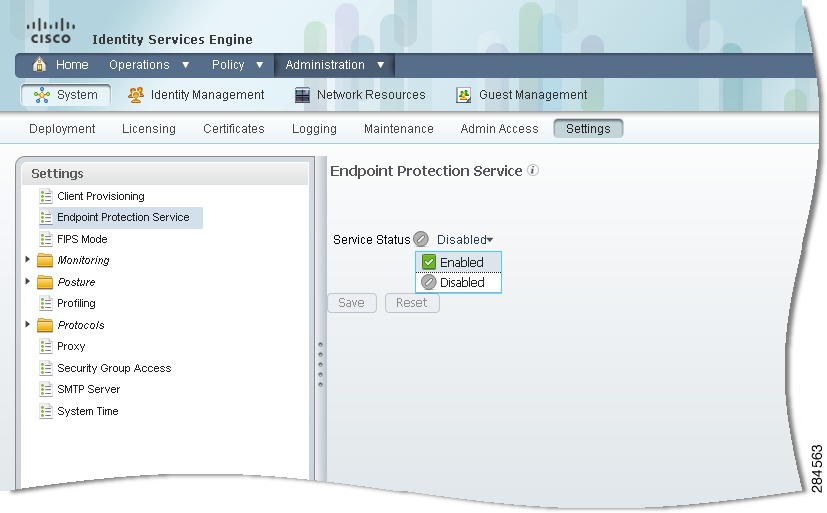The height and width of the screenshot is (513, 827).
Task: Click the Profiling list icon
Action: (46, 303)
